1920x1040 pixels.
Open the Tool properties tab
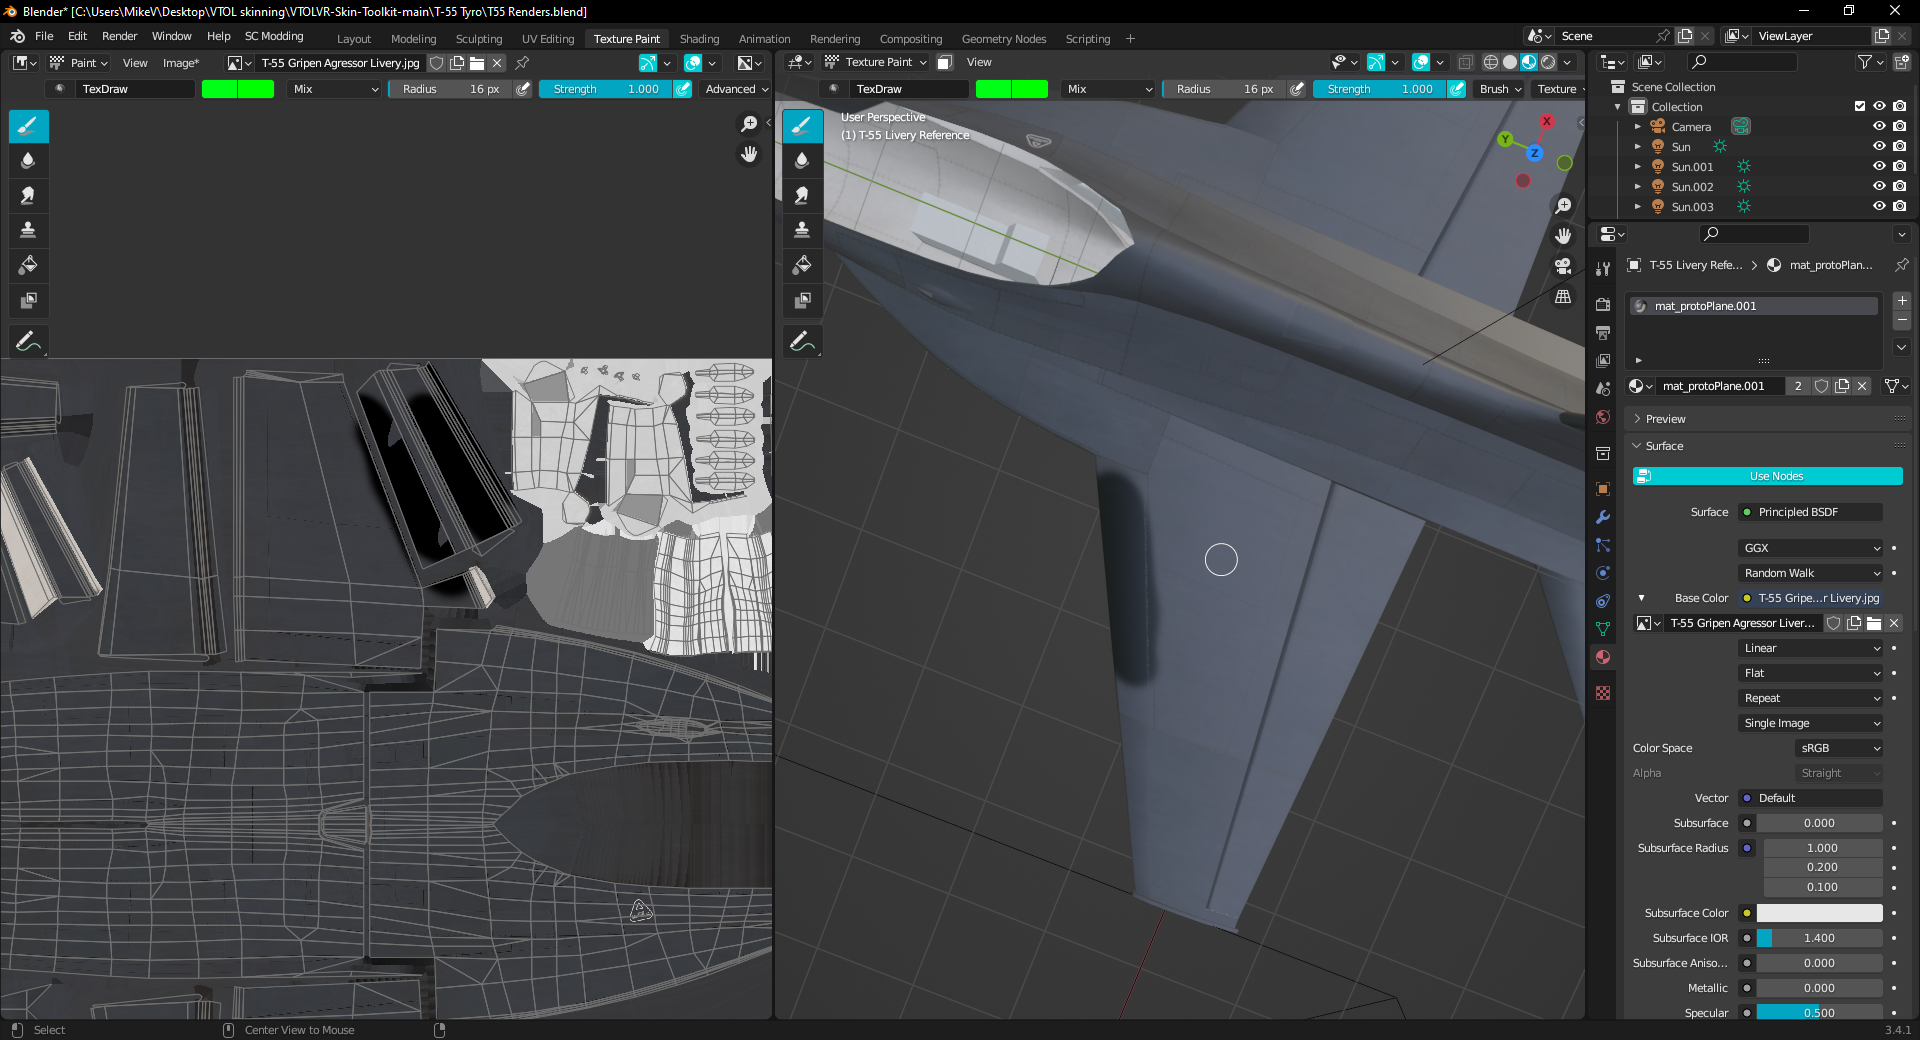click(1603, 268)
